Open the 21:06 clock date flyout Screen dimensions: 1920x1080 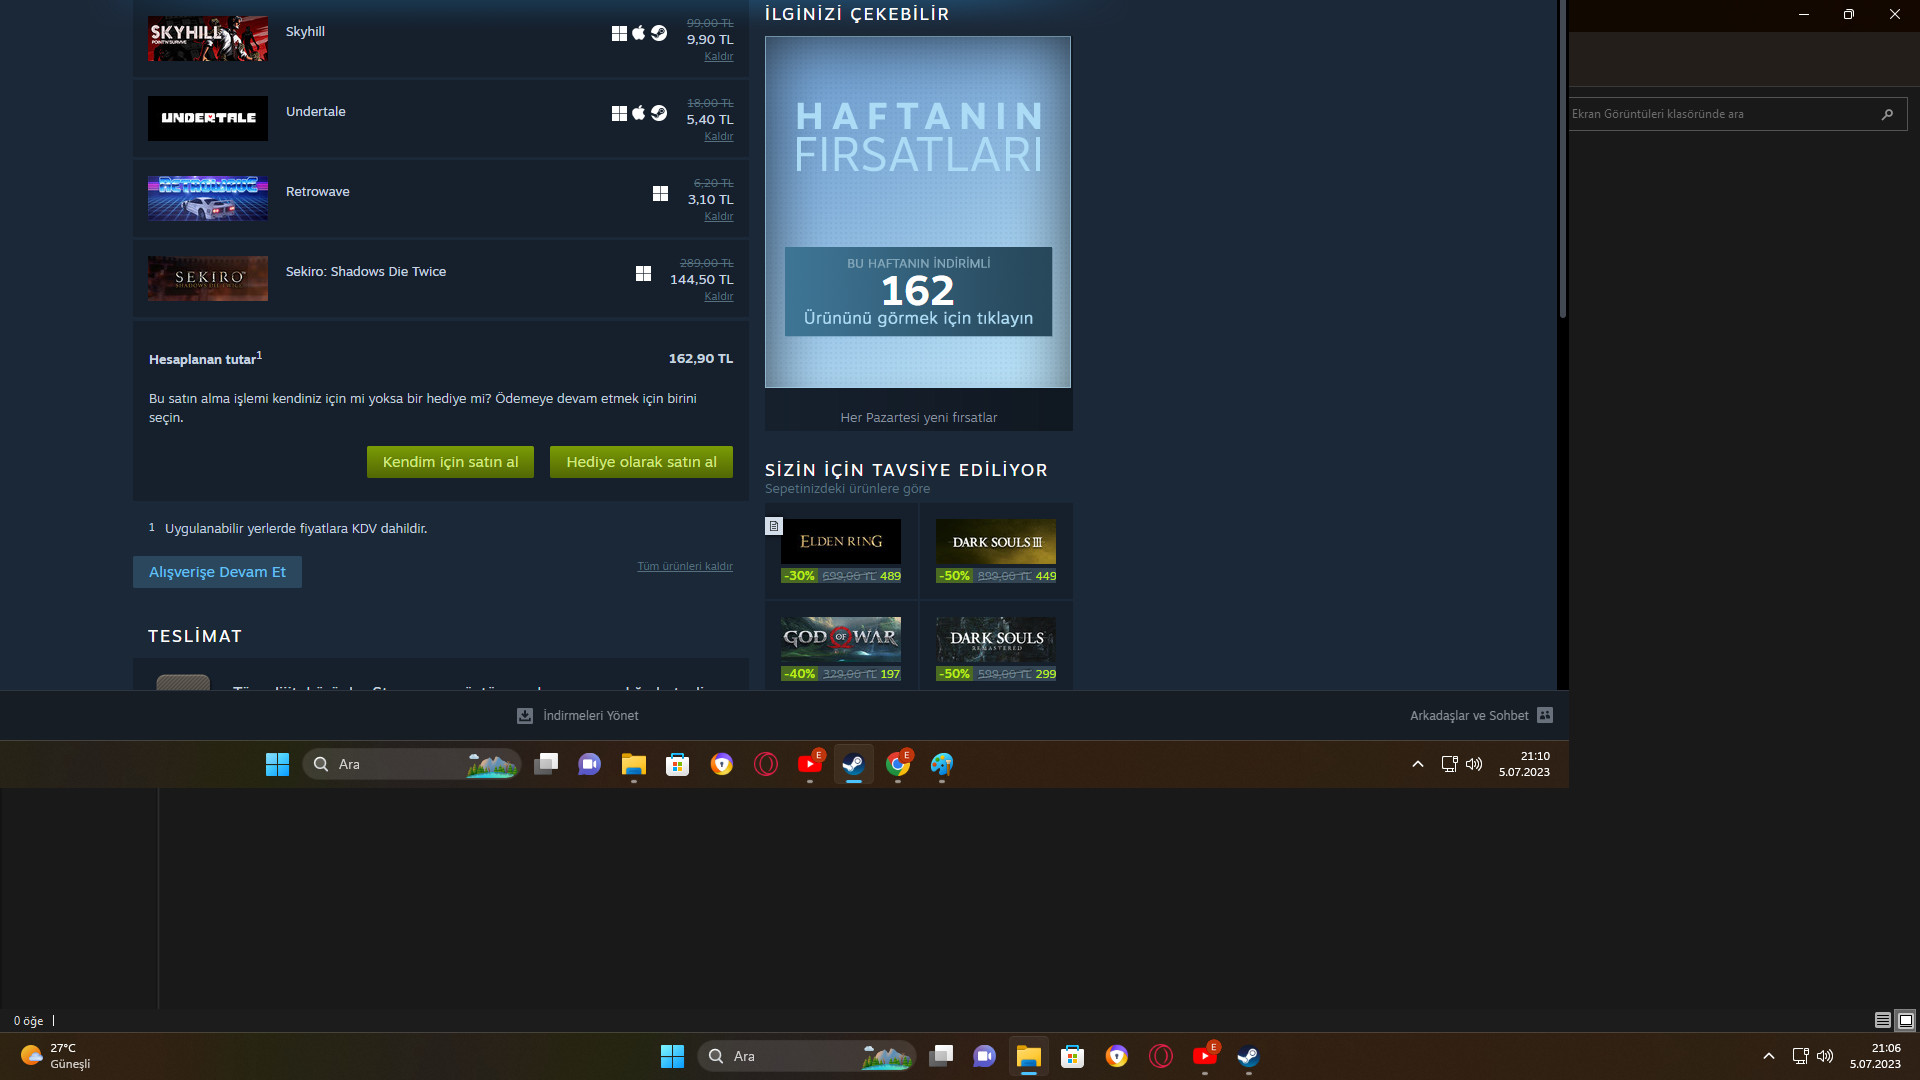click(1875, 1056)
